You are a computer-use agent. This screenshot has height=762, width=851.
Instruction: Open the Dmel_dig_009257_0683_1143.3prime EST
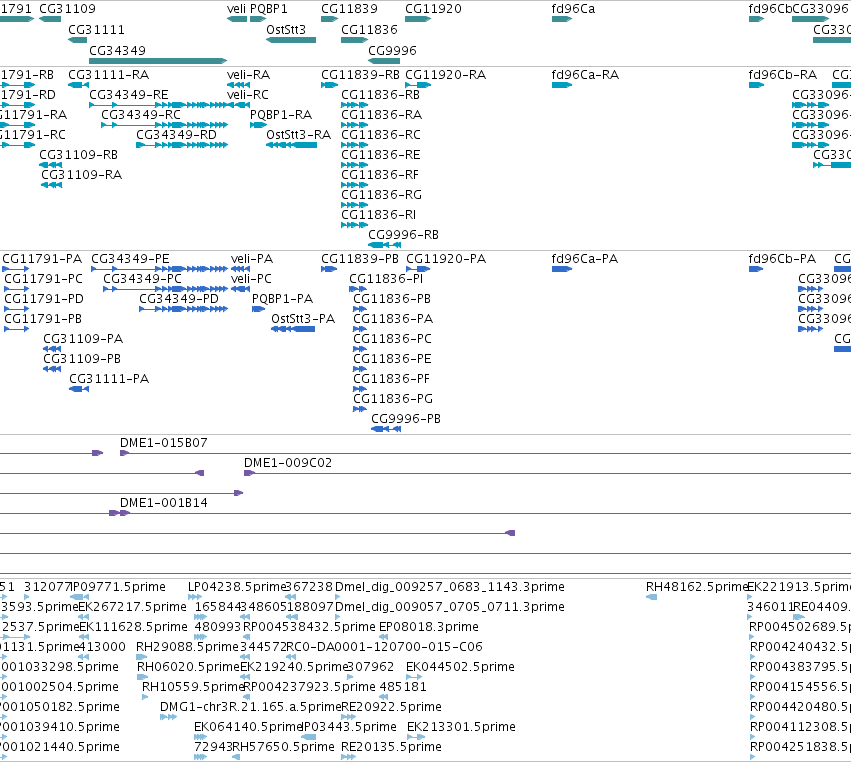point(450,587)
